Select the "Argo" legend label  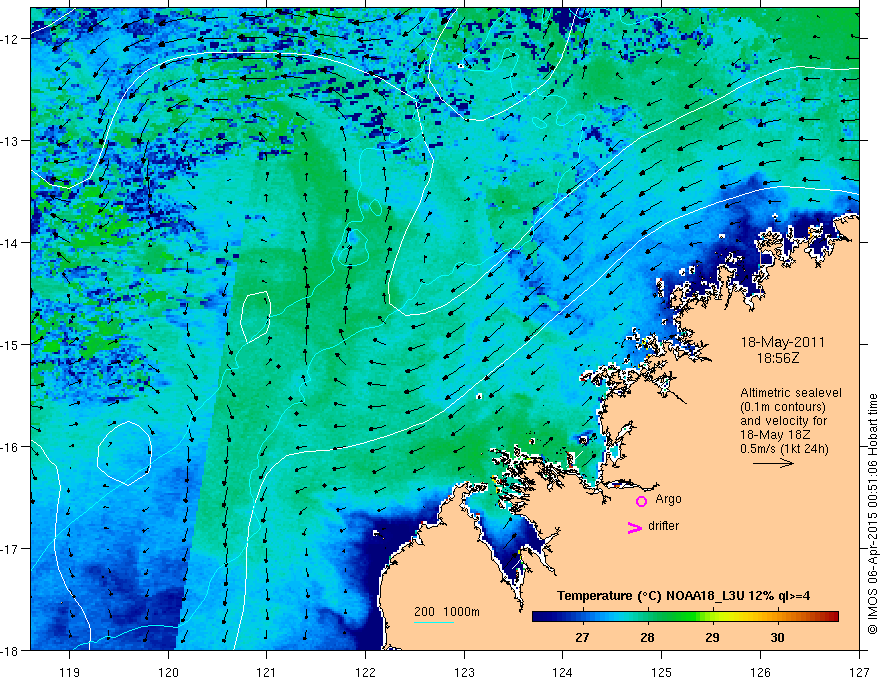point(668,499)
